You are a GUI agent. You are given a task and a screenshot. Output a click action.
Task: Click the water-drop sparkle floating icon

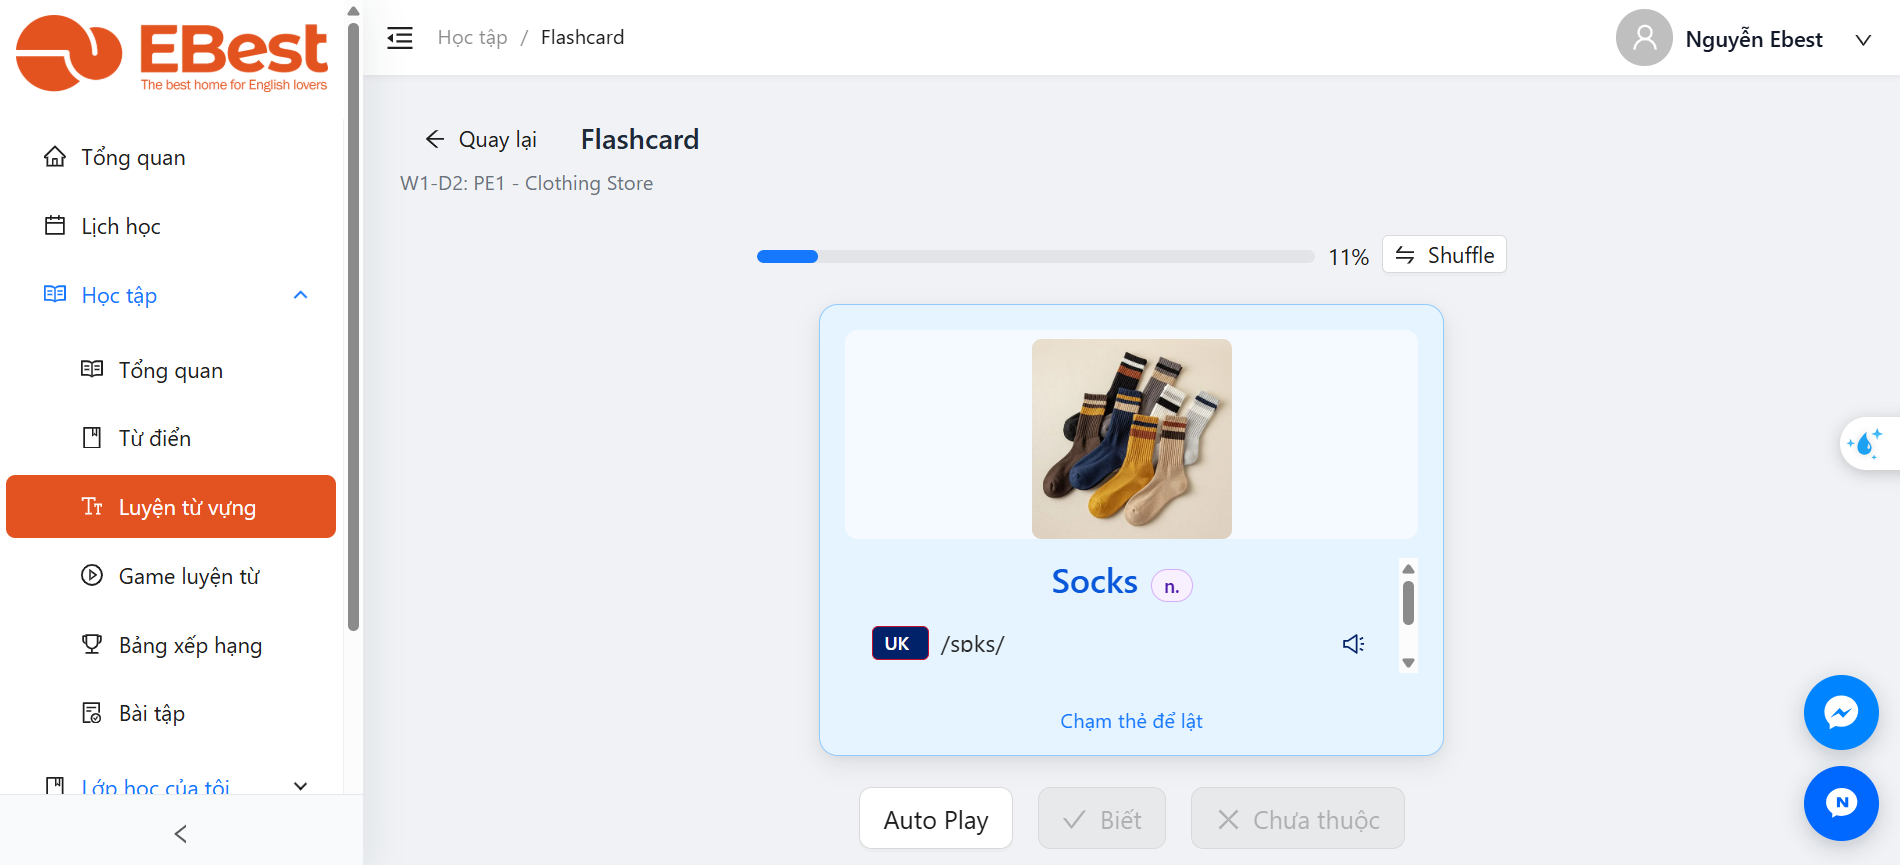[1865, 443]
